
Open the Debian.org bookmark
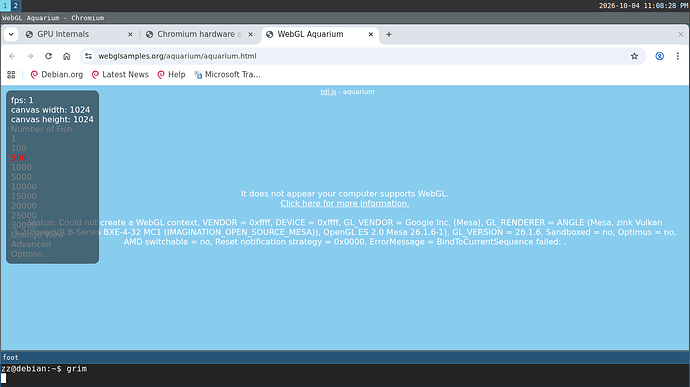tap(56, 75)
